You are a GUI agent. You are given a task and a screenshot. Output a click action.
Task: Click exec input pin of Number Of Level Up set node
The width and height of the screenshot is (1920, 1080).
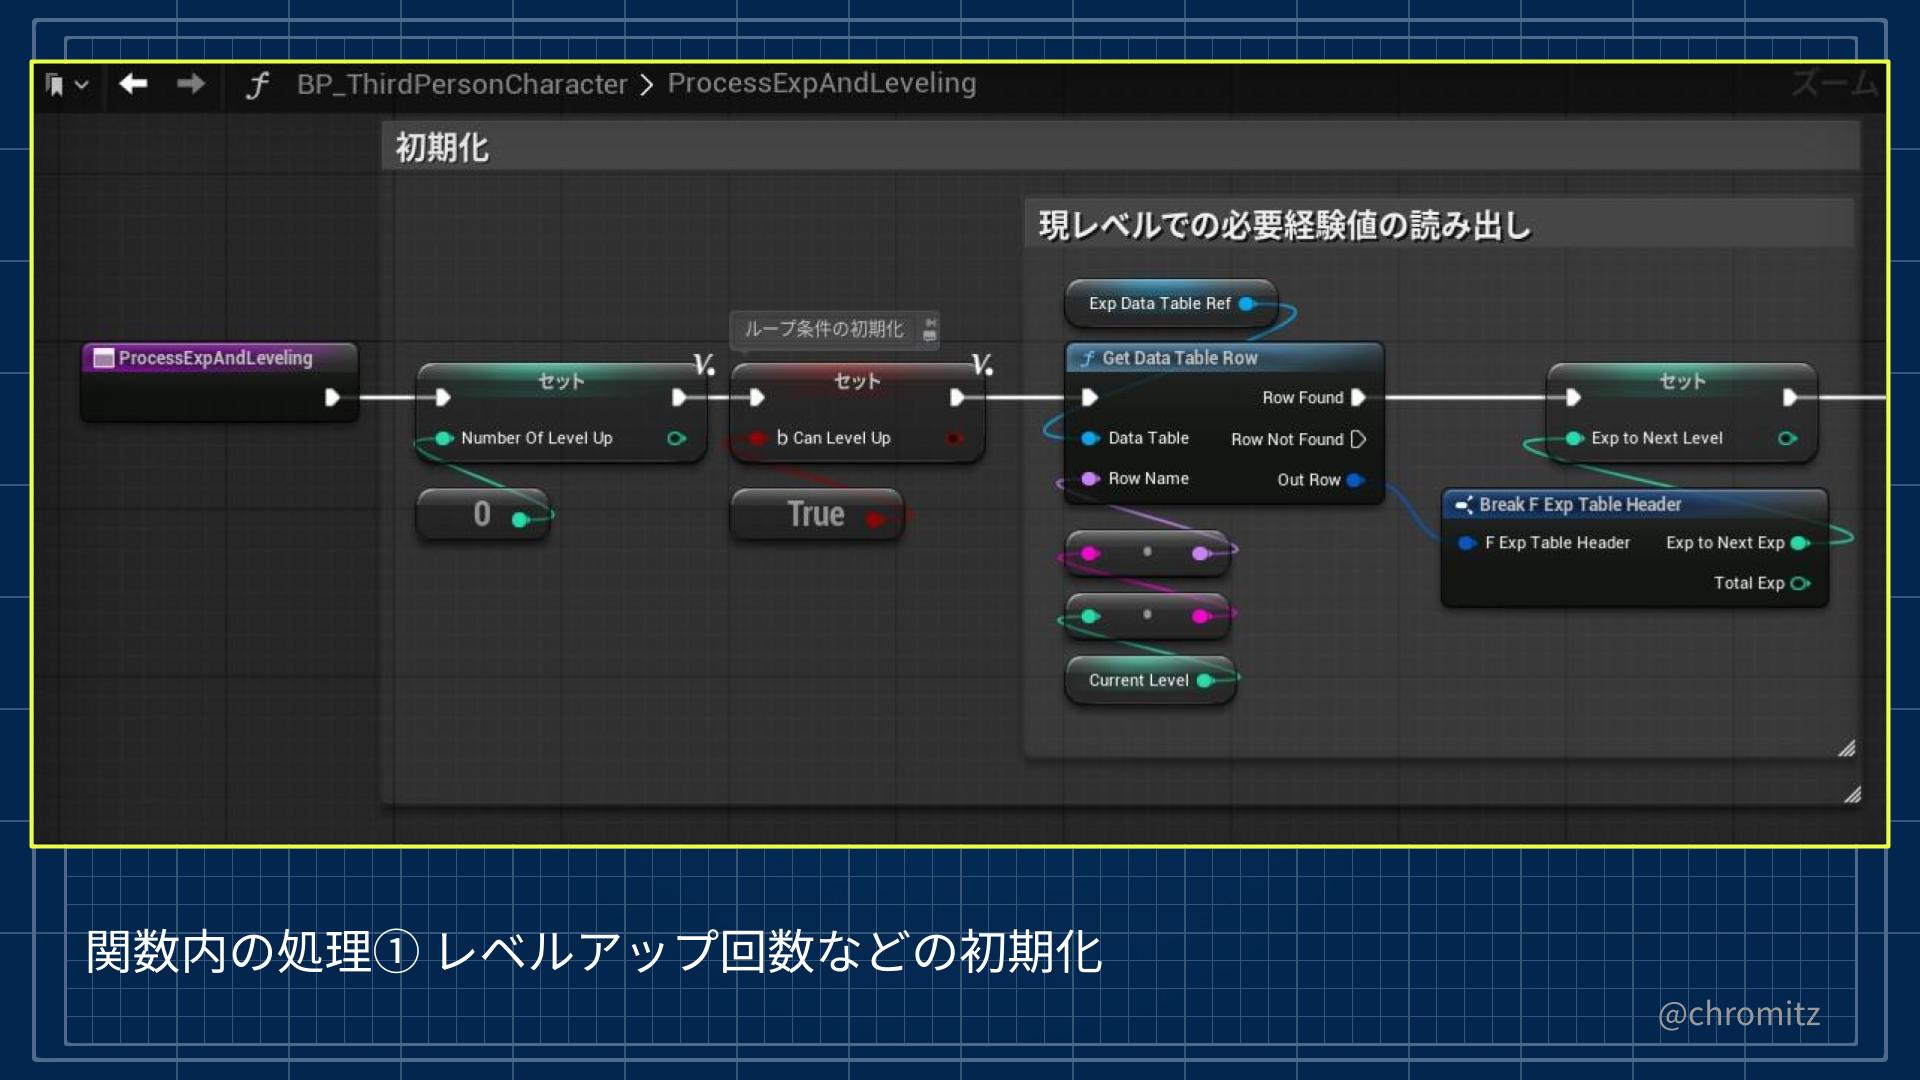tap(442, 398)
